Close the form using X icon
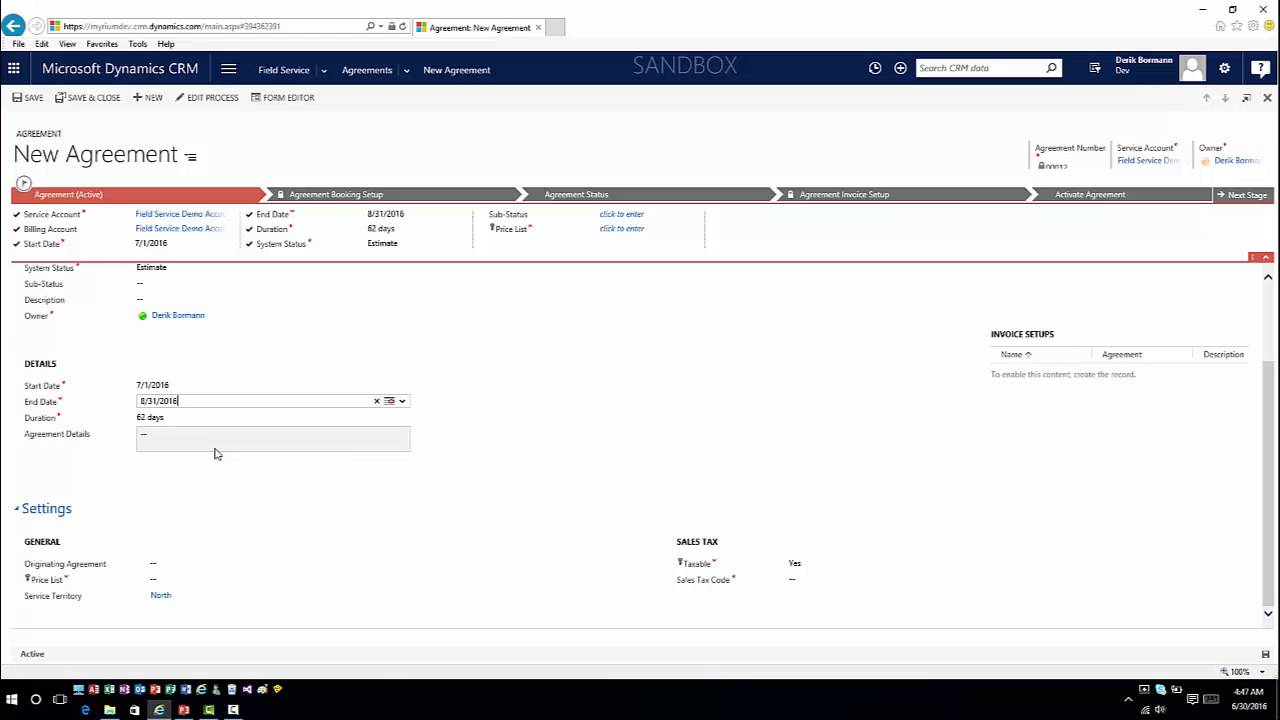Image resolution: width=1280 pixels, height=720 pixels. tap(1267, 98)
